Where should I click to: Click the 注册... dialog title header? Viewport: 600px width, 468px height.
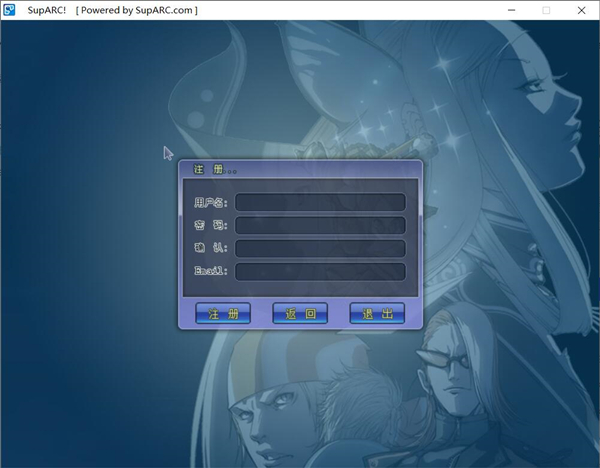point(214,169)
